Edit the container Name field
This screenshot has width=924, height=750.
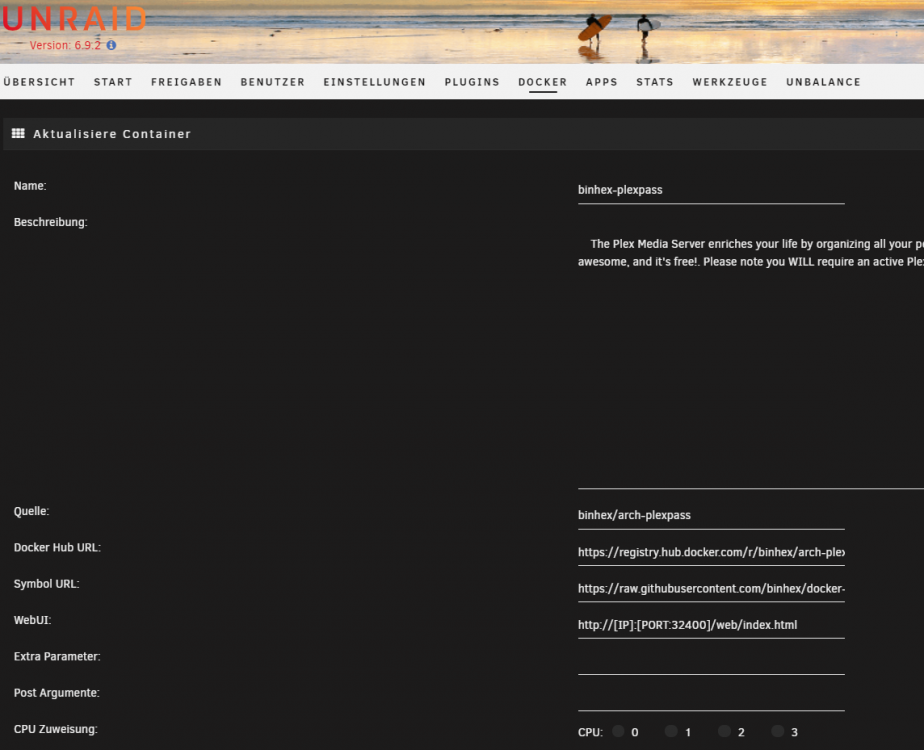tap(711, 190)
